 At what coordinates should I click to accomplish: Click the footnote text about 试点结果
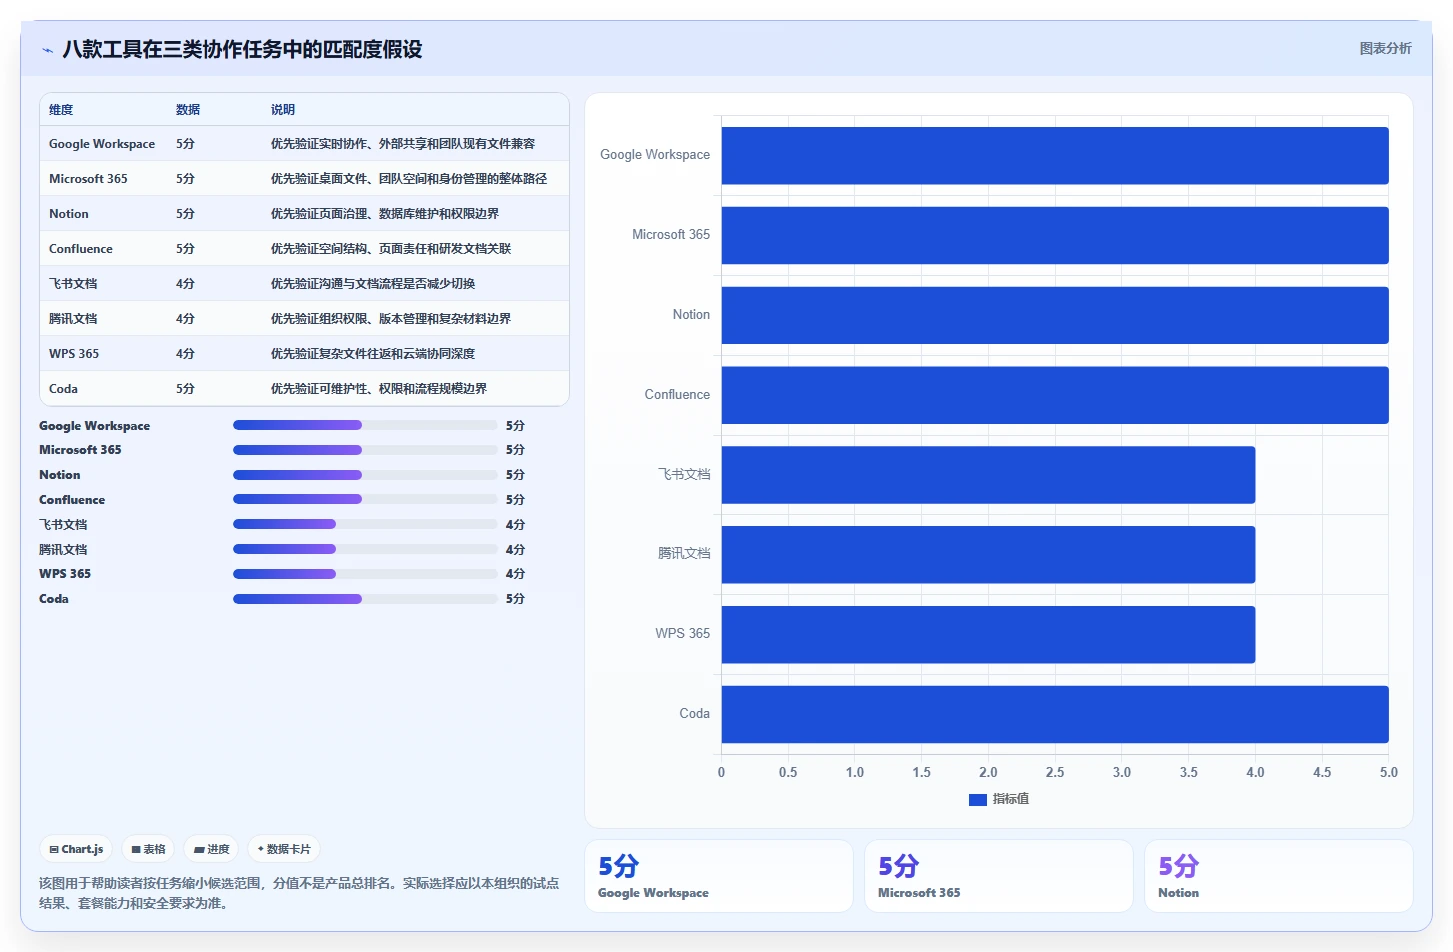[x=299, y=893]
